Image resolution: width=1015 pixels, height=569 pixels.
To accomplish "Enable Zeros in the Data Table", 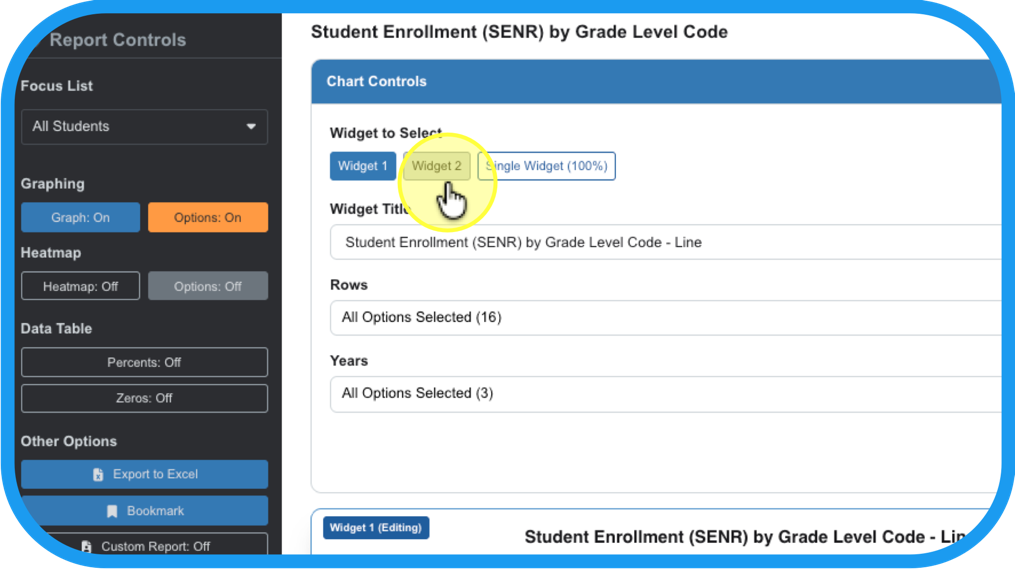I will 144,398.
